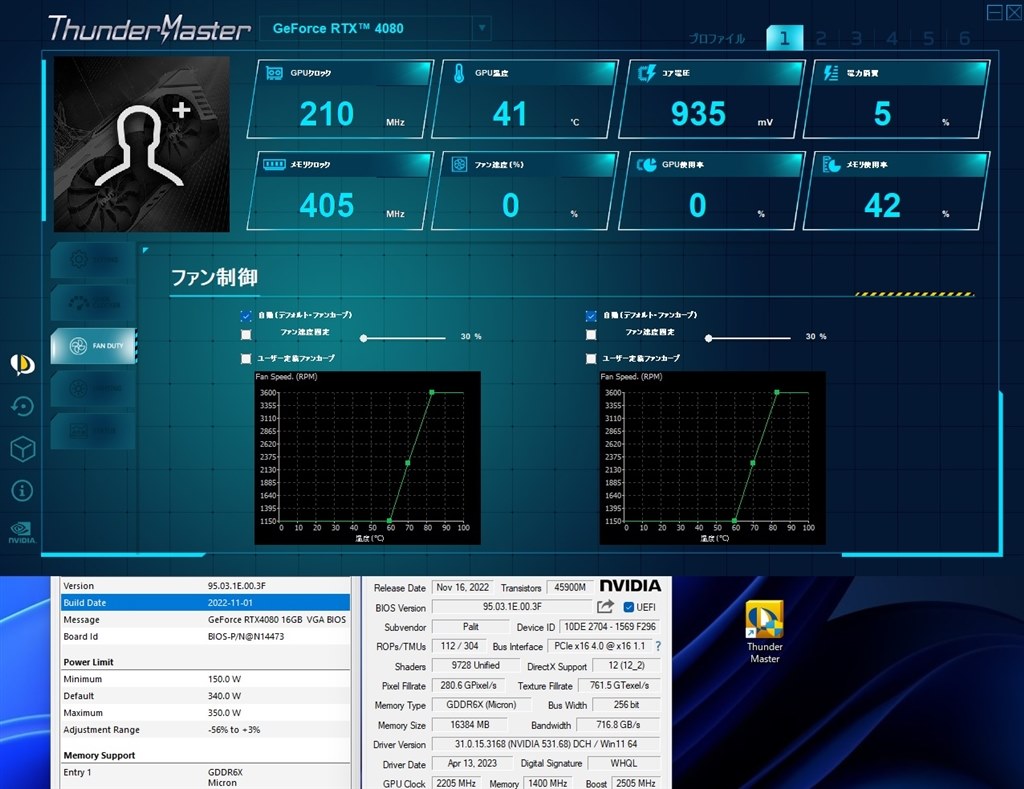The image size is (1024, 789).
Task: Click the fan speed percent tile icon
Action: pos(459,164)
